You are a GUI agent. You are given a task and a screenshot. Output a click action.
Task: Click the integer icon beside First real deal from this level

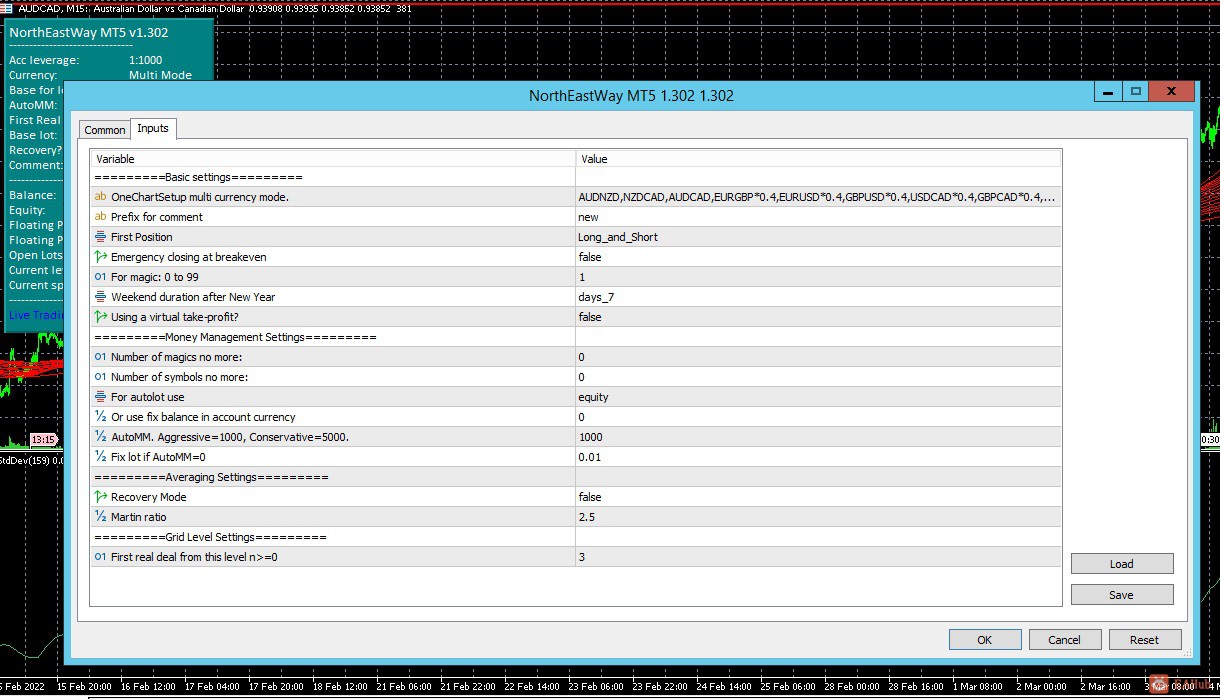click(x=100, y=557)
